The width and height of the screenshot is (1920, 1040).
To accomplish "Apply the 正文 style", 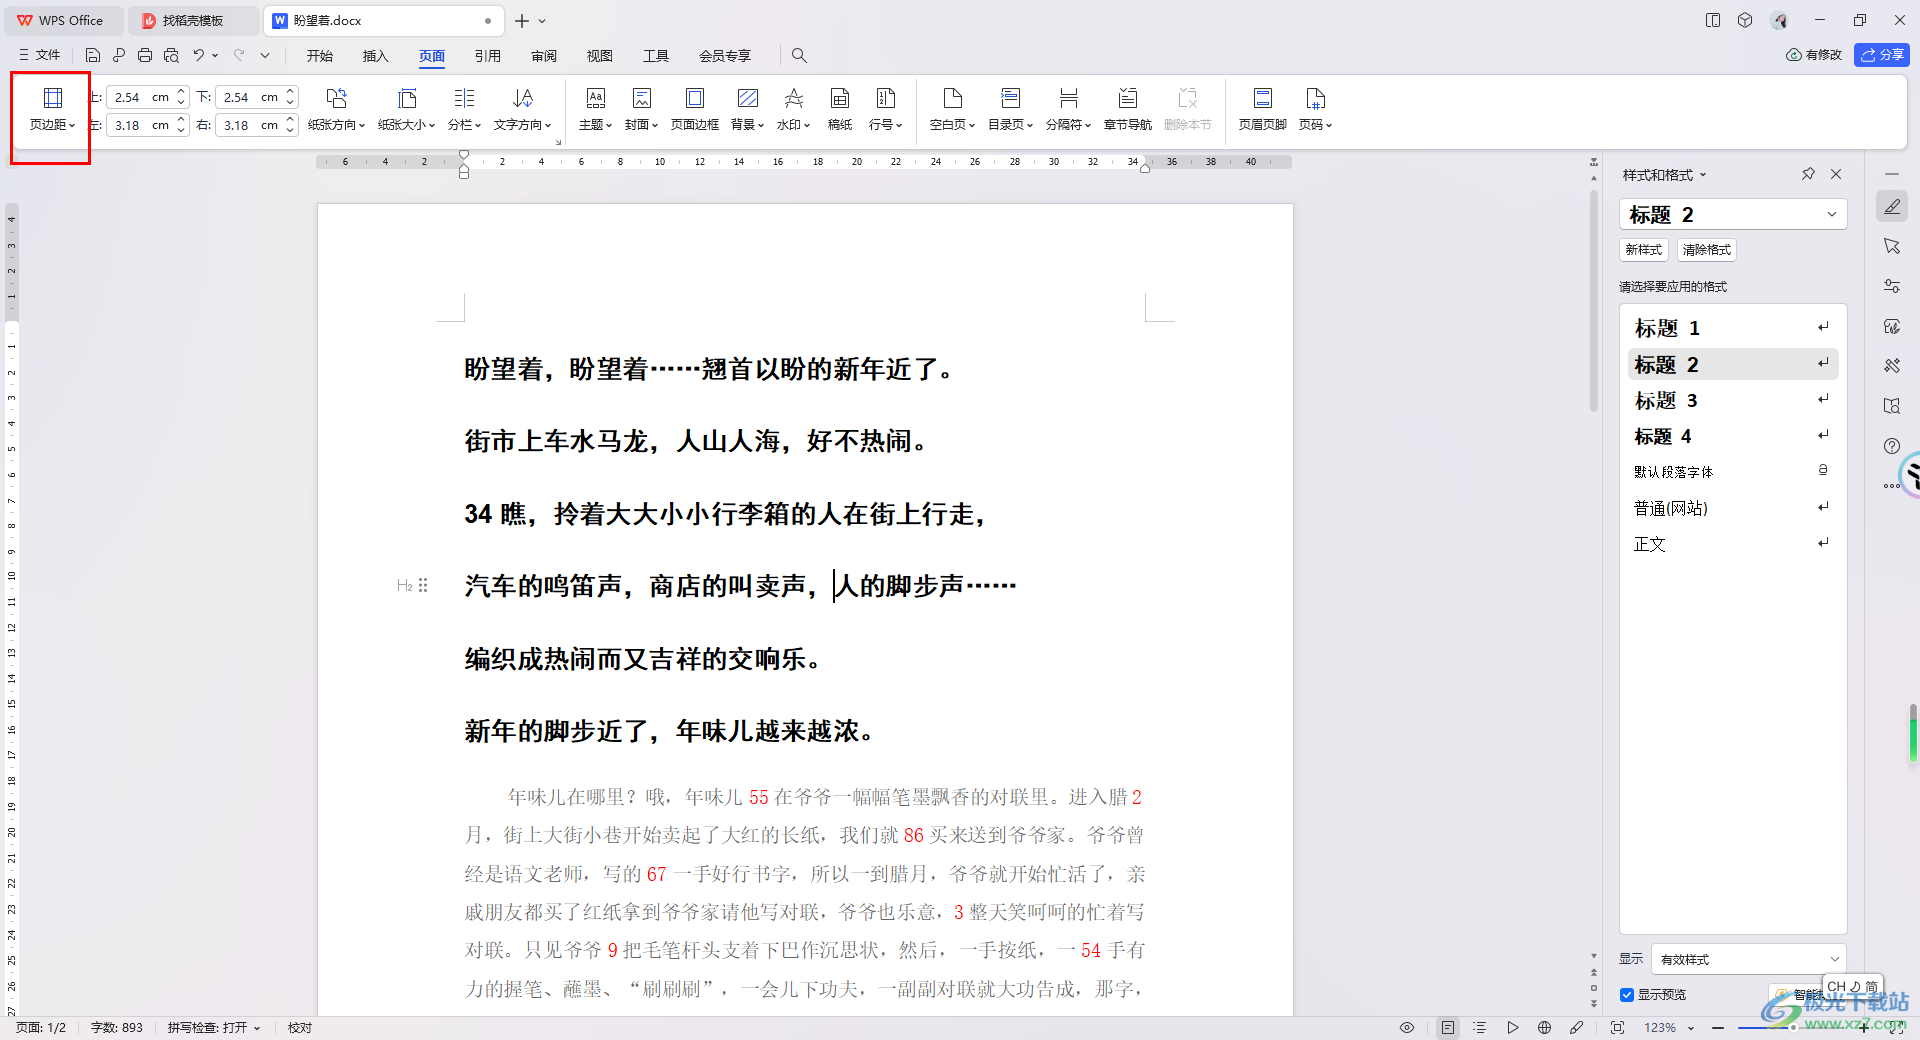I will coord(1733,544).
